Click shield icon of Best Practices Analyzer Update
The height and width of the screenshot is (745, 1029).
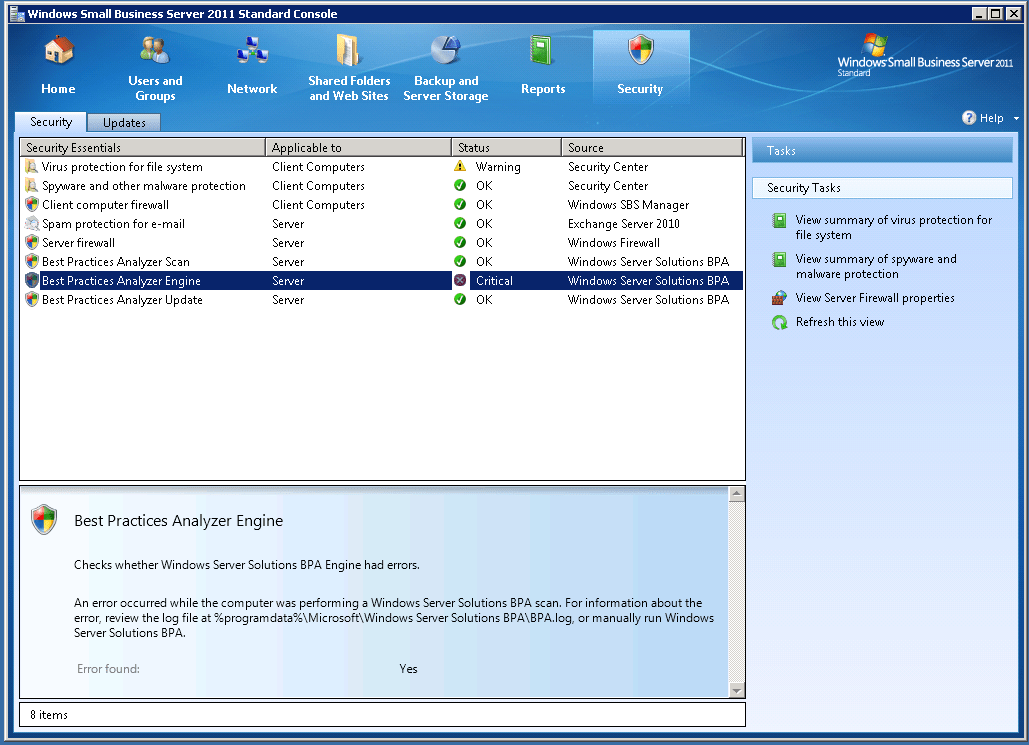tap(32, 300)
